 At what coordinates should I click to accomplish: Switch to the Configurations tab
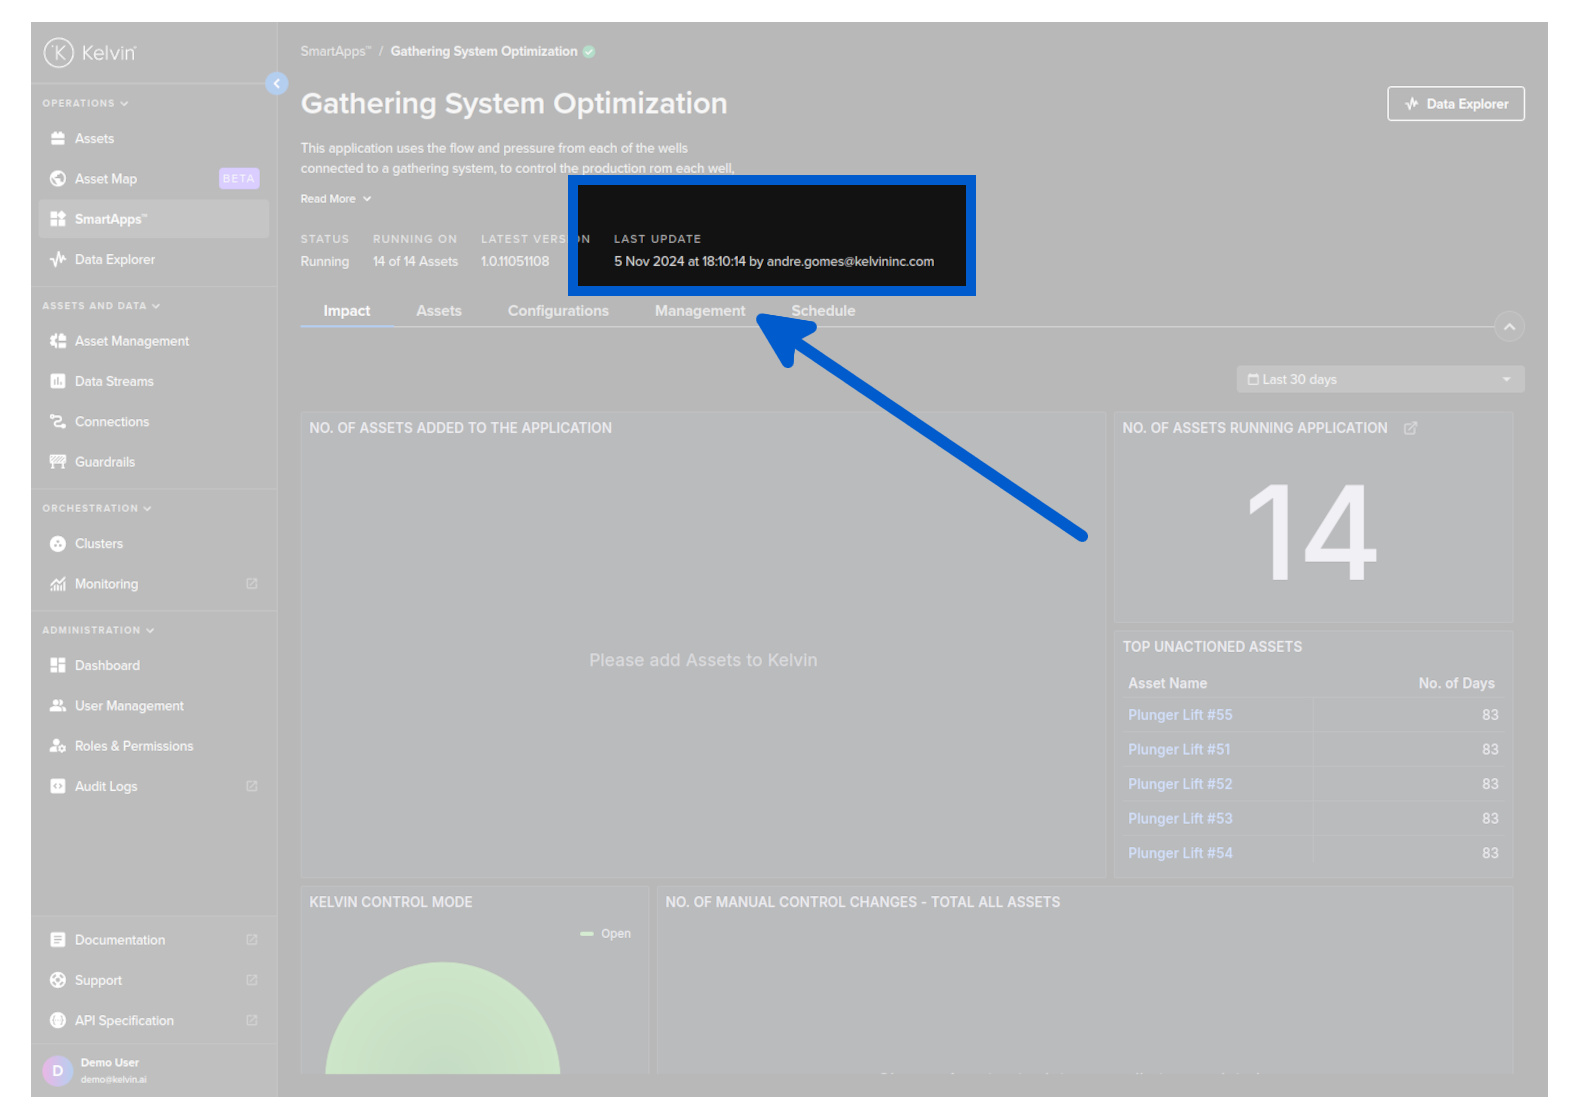click(557, 311)
